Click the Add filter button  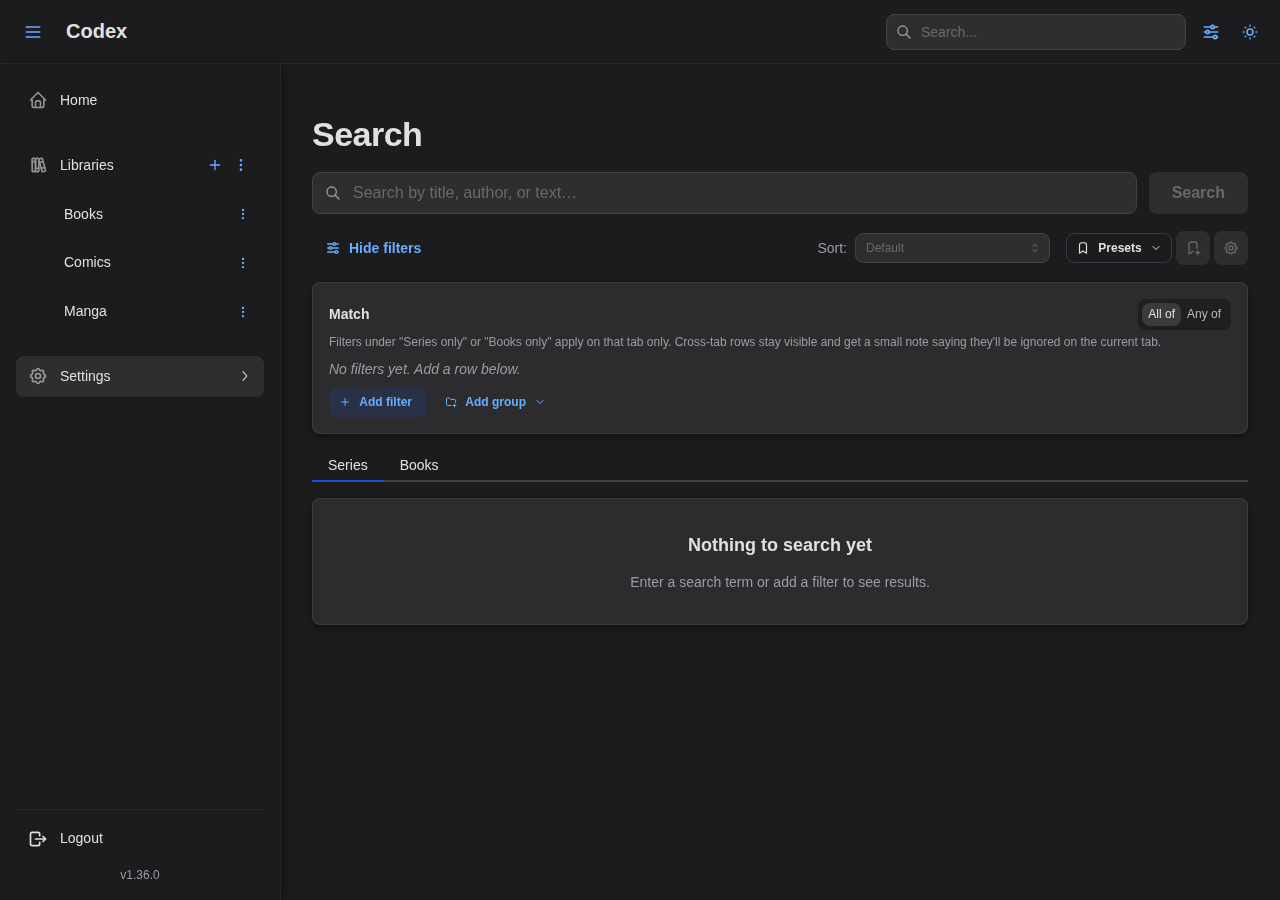(x=378, y=402)
